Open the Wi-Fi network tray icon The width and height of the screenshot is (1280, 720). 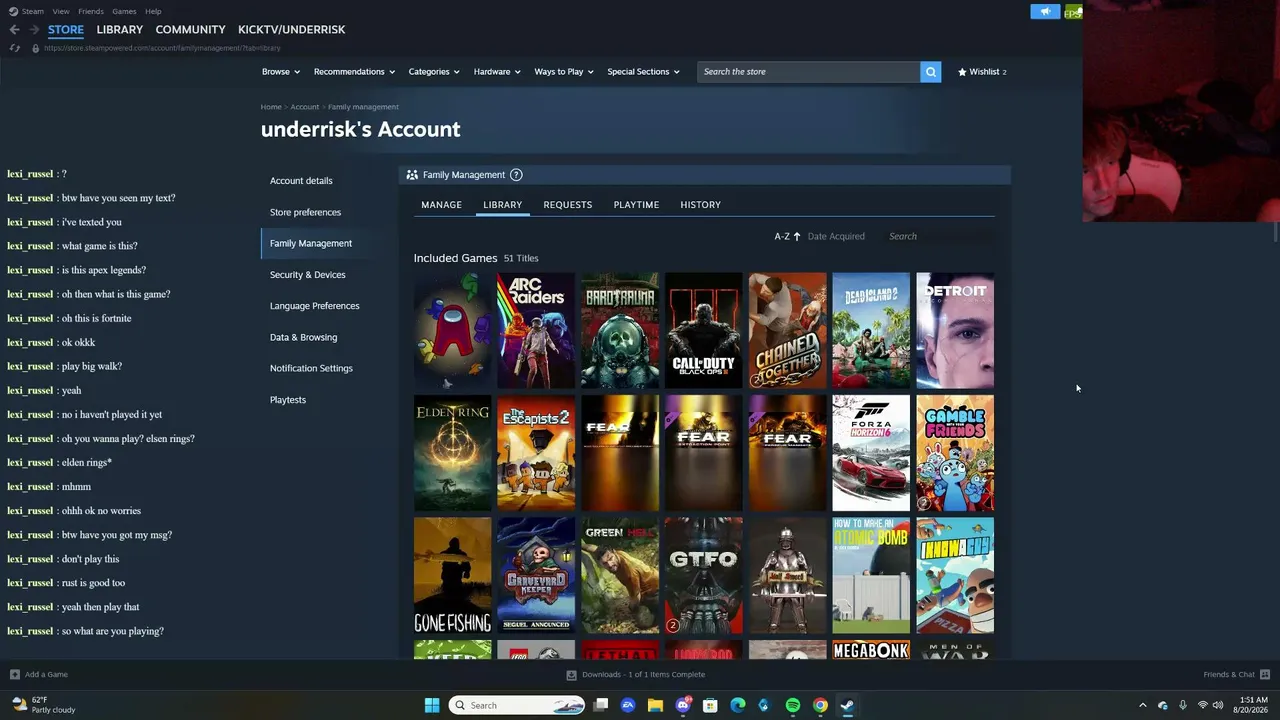(1203, 705)
